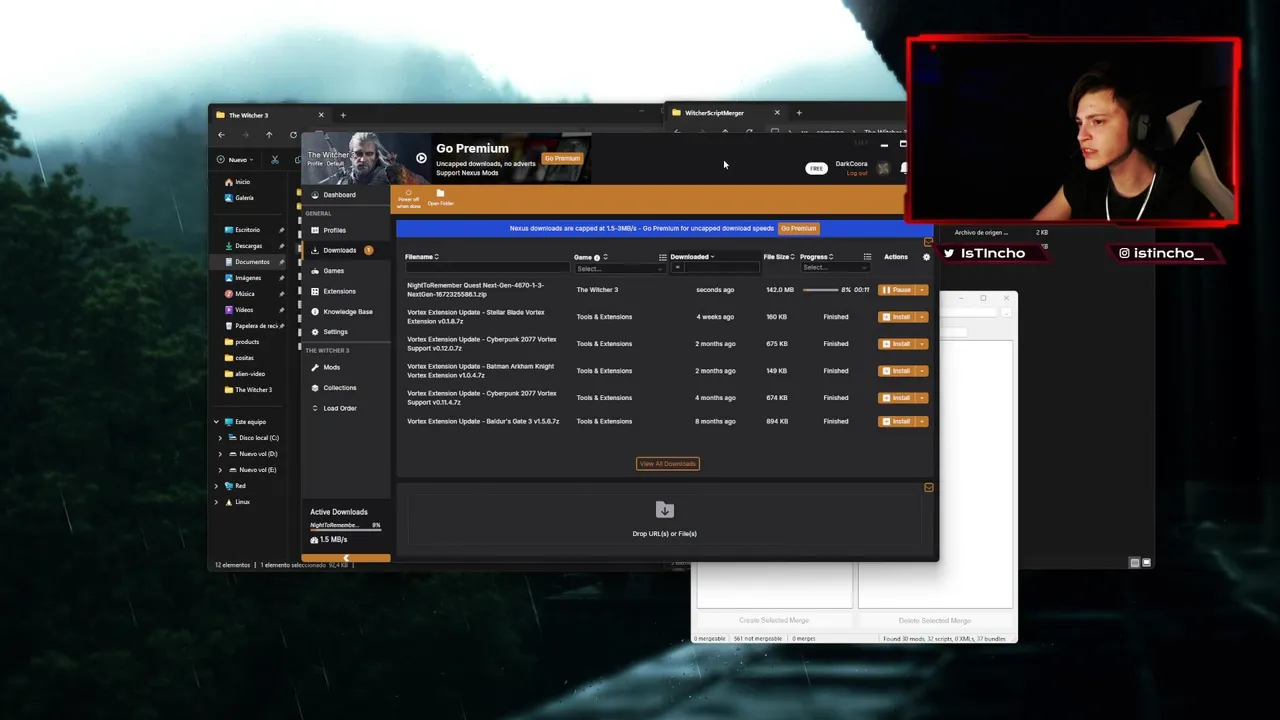
Task: Expand the Linux node in the Explorer tree
Action: point(217,502)
